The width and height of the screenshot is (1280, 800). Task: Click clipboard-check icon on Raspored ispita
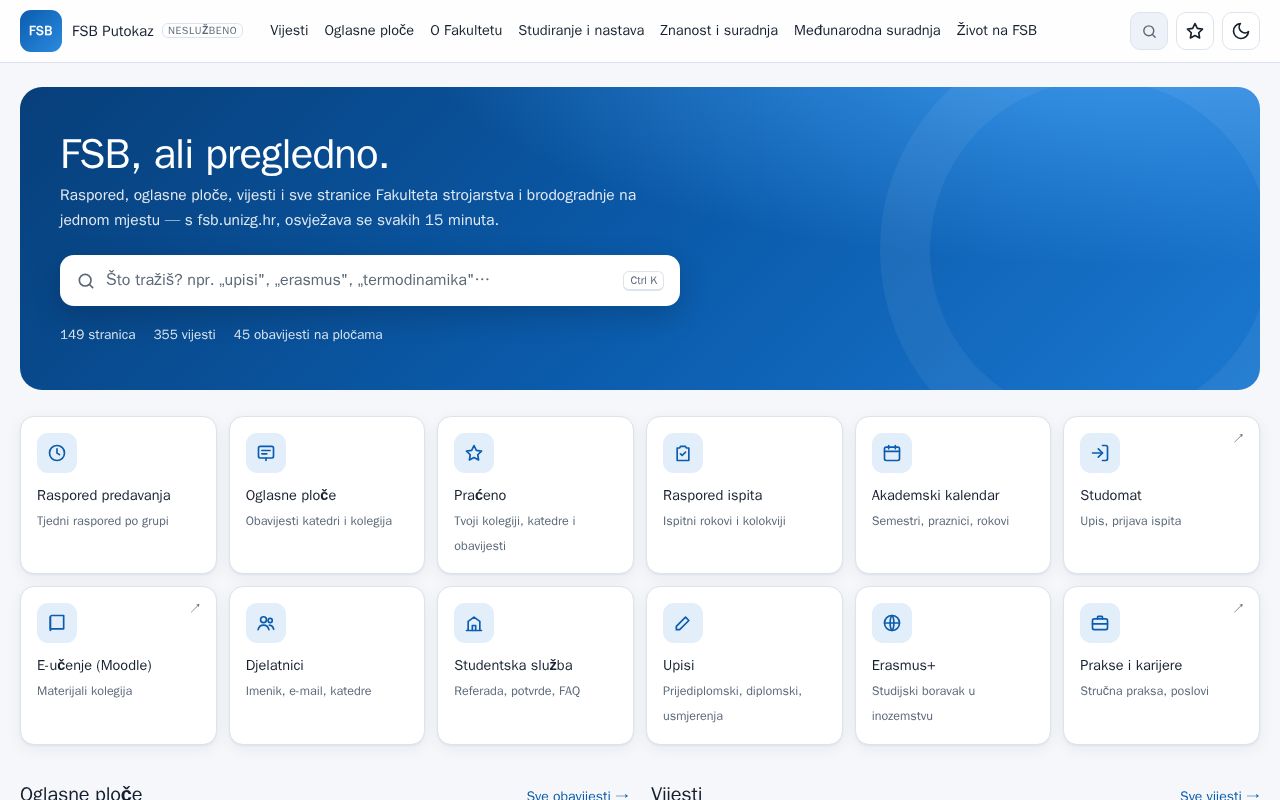click(683, 453)
